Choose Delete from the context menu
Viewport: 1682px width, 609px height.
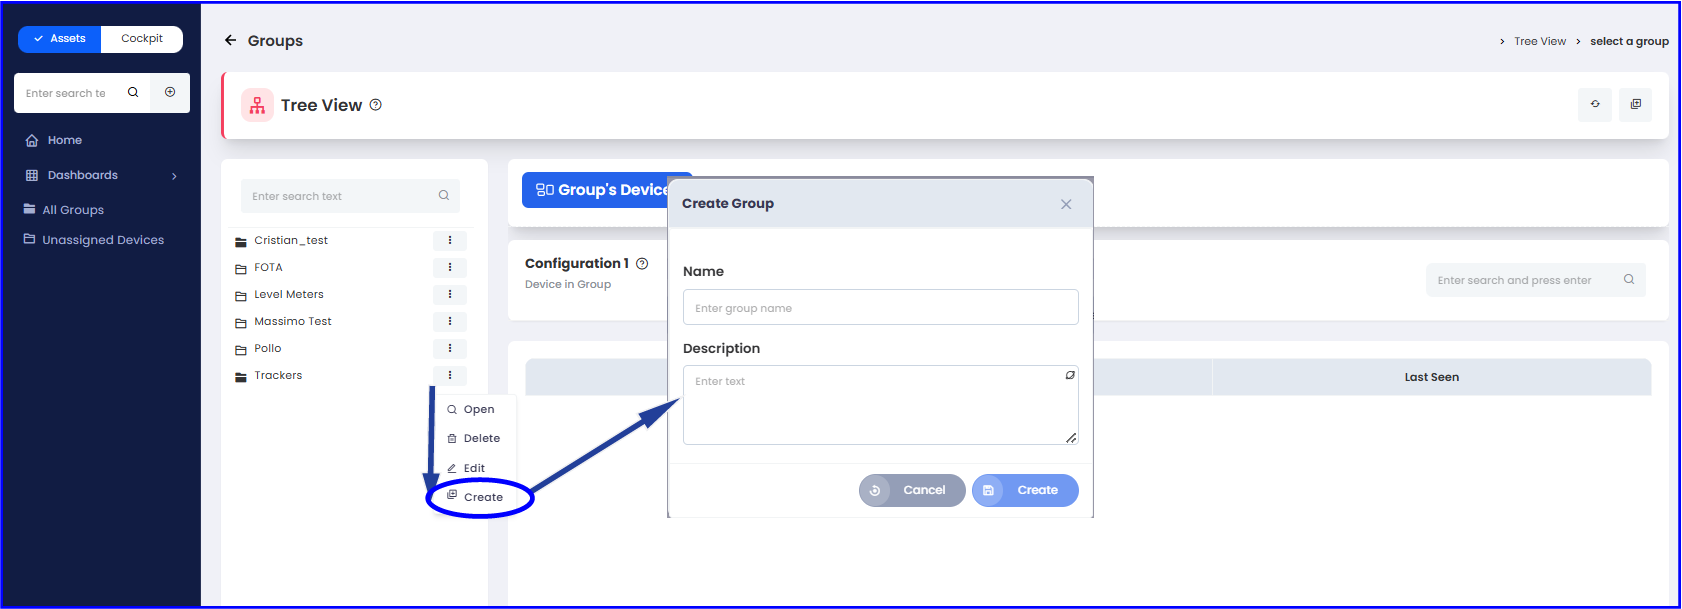click(481, 438)
